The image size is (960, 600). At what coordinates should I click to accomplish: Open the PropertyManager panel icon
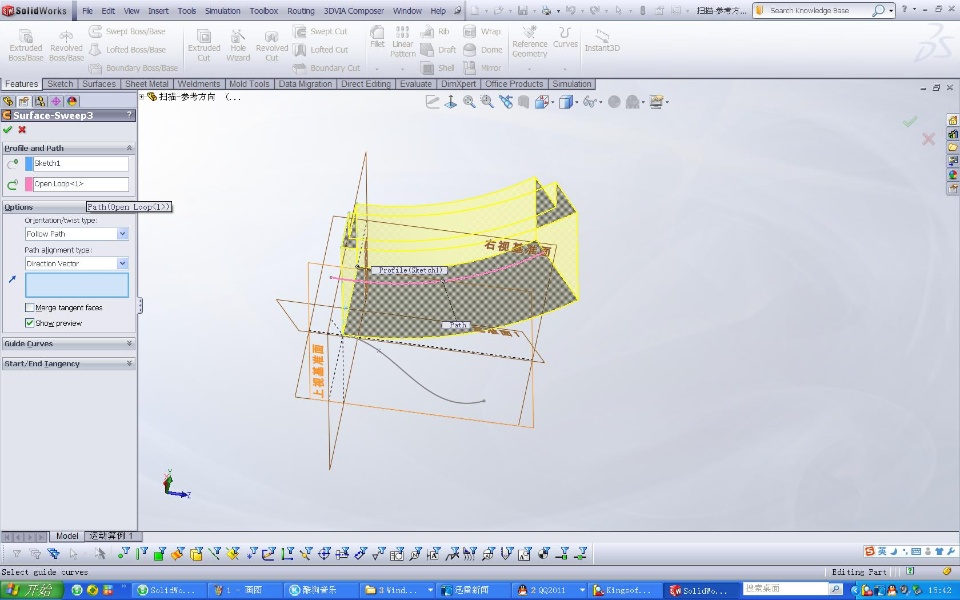(x=24, y=101)
